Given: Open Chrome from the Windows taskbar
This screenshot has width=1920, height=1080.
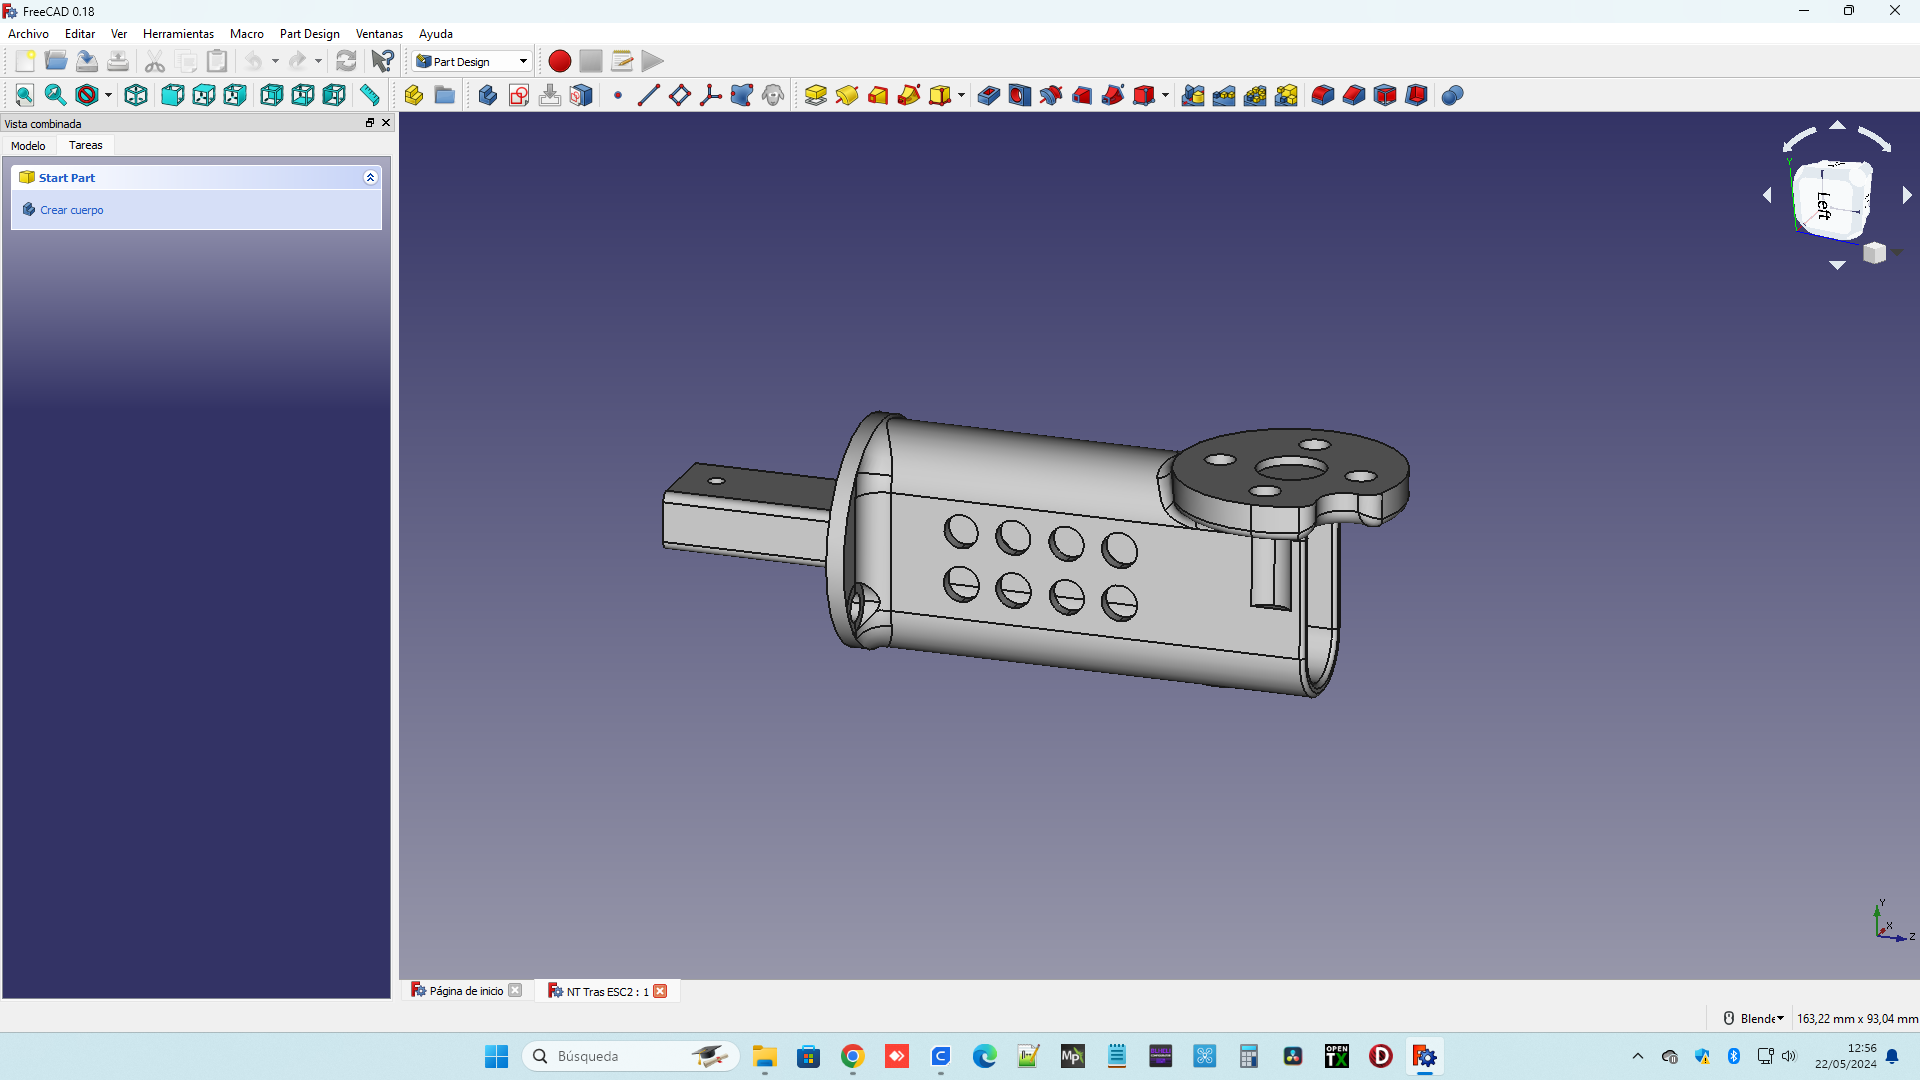Looking at the screenshot, I should pyautogui.click(x=852, y=1056).
